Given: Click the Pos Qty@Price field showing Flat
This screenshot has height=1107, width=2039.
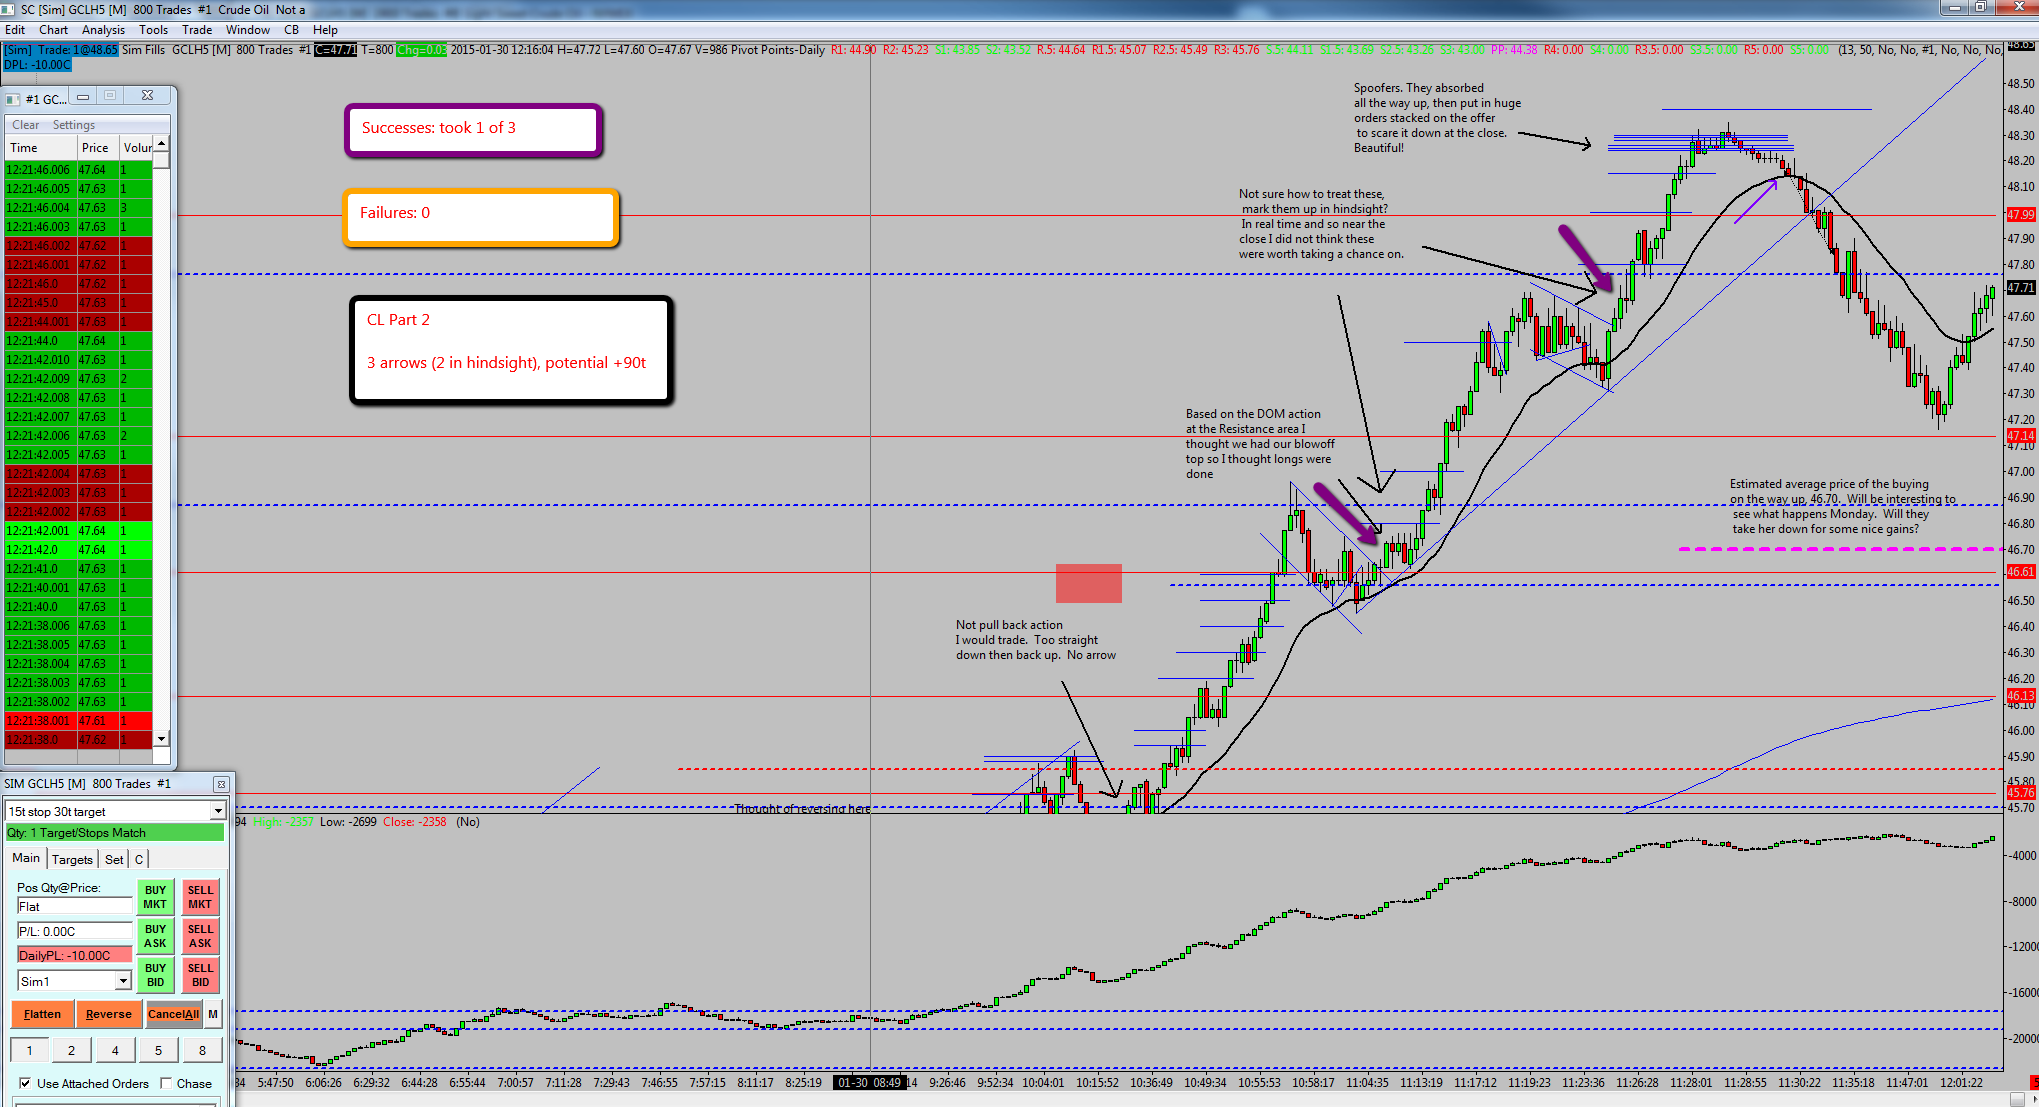Looking at the screenshot, I should click(74, 906).
